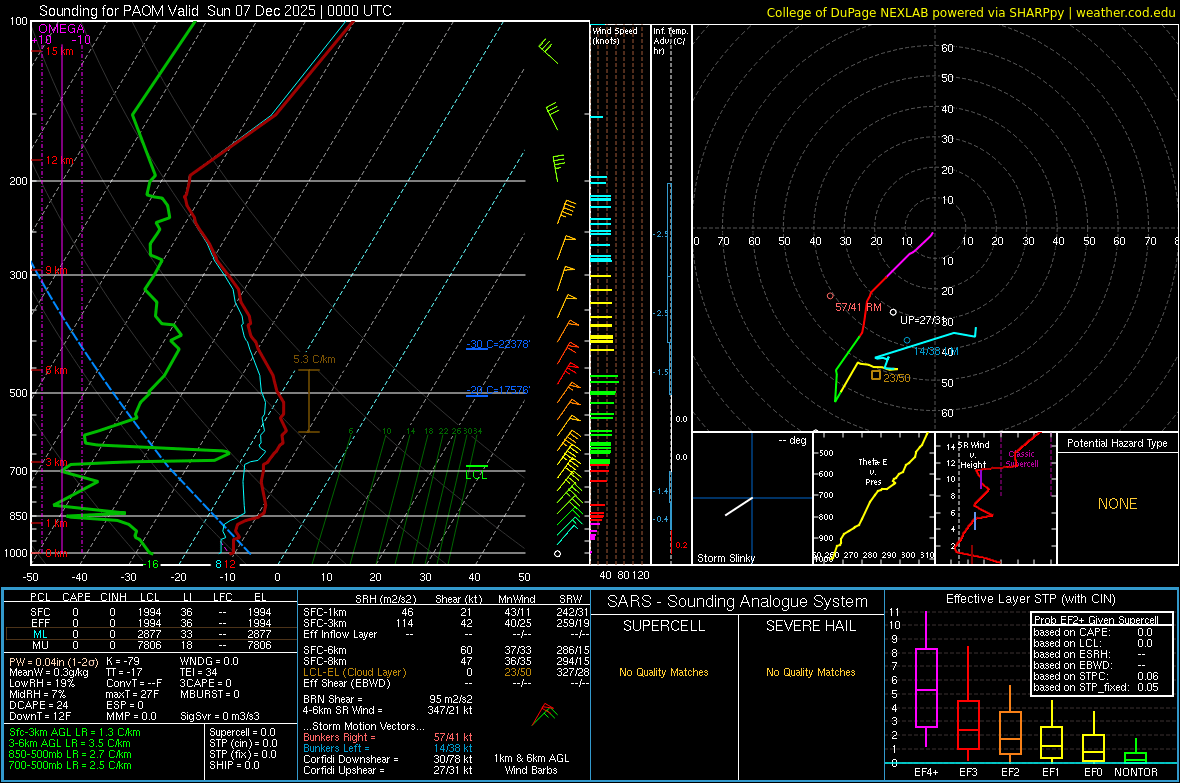The image size is (1180, 783).
Task: Click the LowRH = 19% value
Action: [x=41, y=683]
